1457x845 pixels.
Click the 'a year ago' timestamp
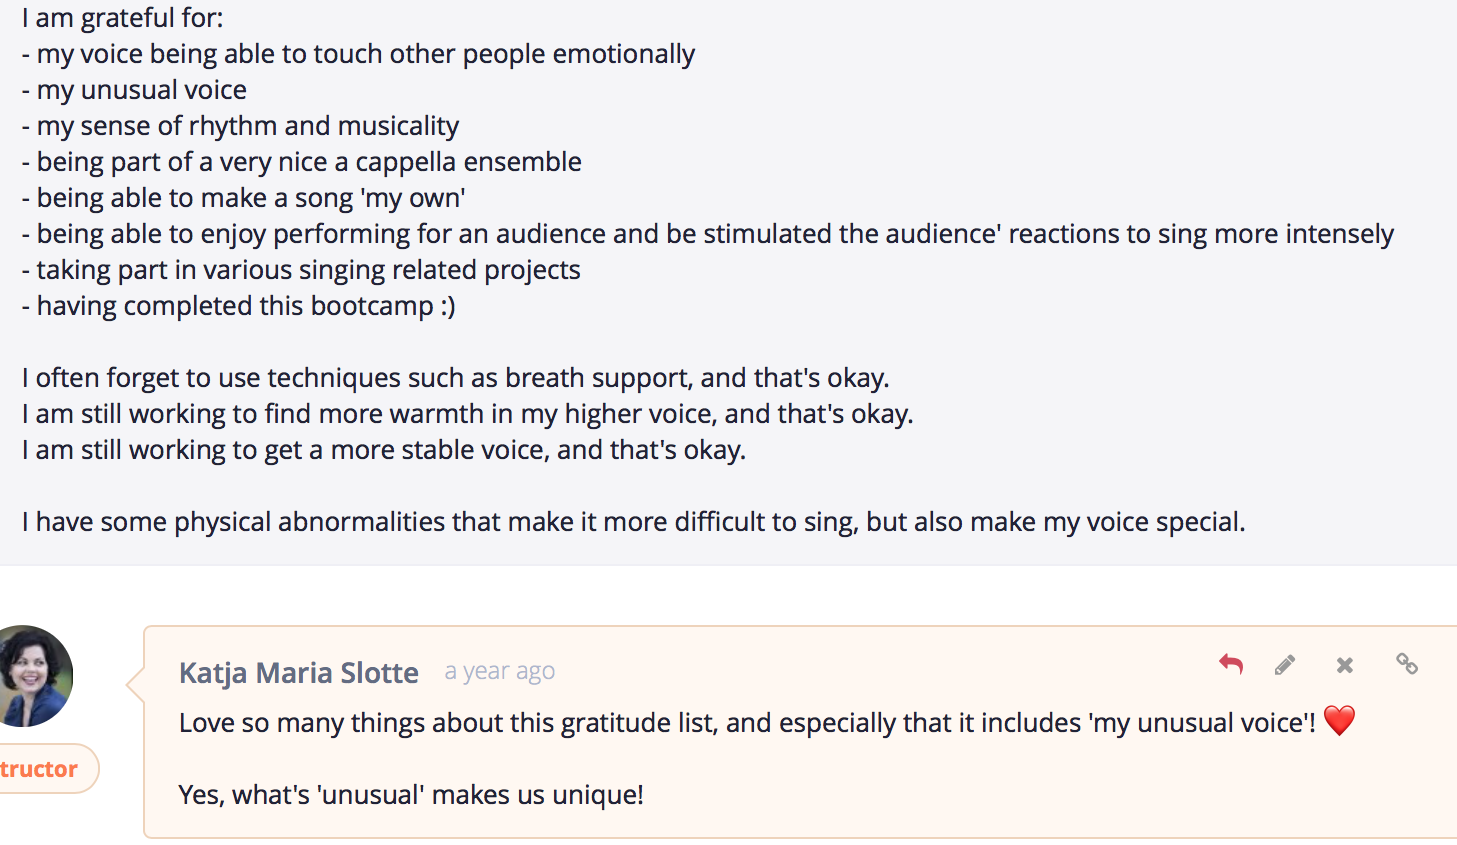[x=499, y=671]
